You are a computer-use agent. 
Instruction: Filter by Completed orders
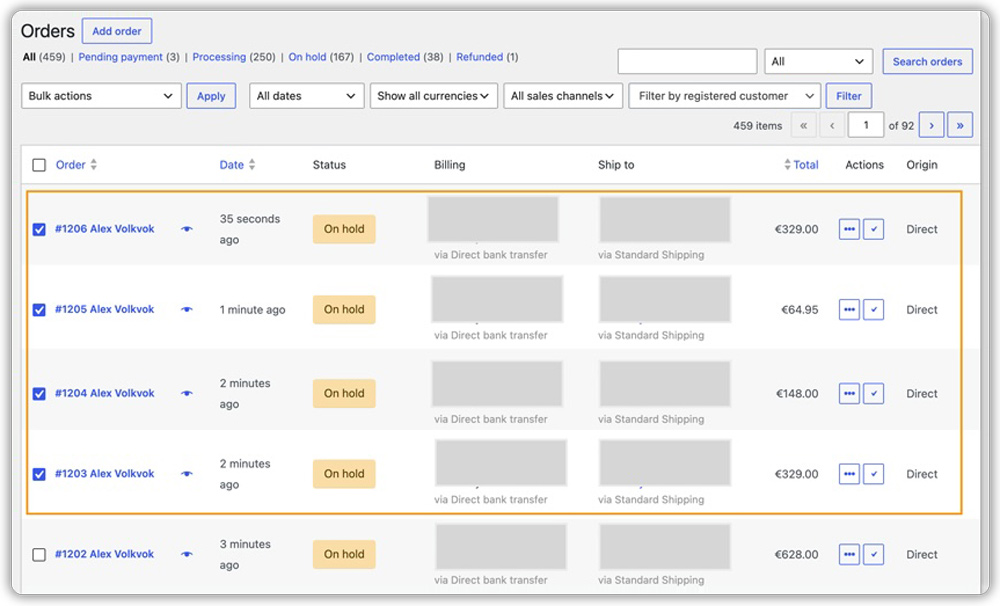coord(393,57)
